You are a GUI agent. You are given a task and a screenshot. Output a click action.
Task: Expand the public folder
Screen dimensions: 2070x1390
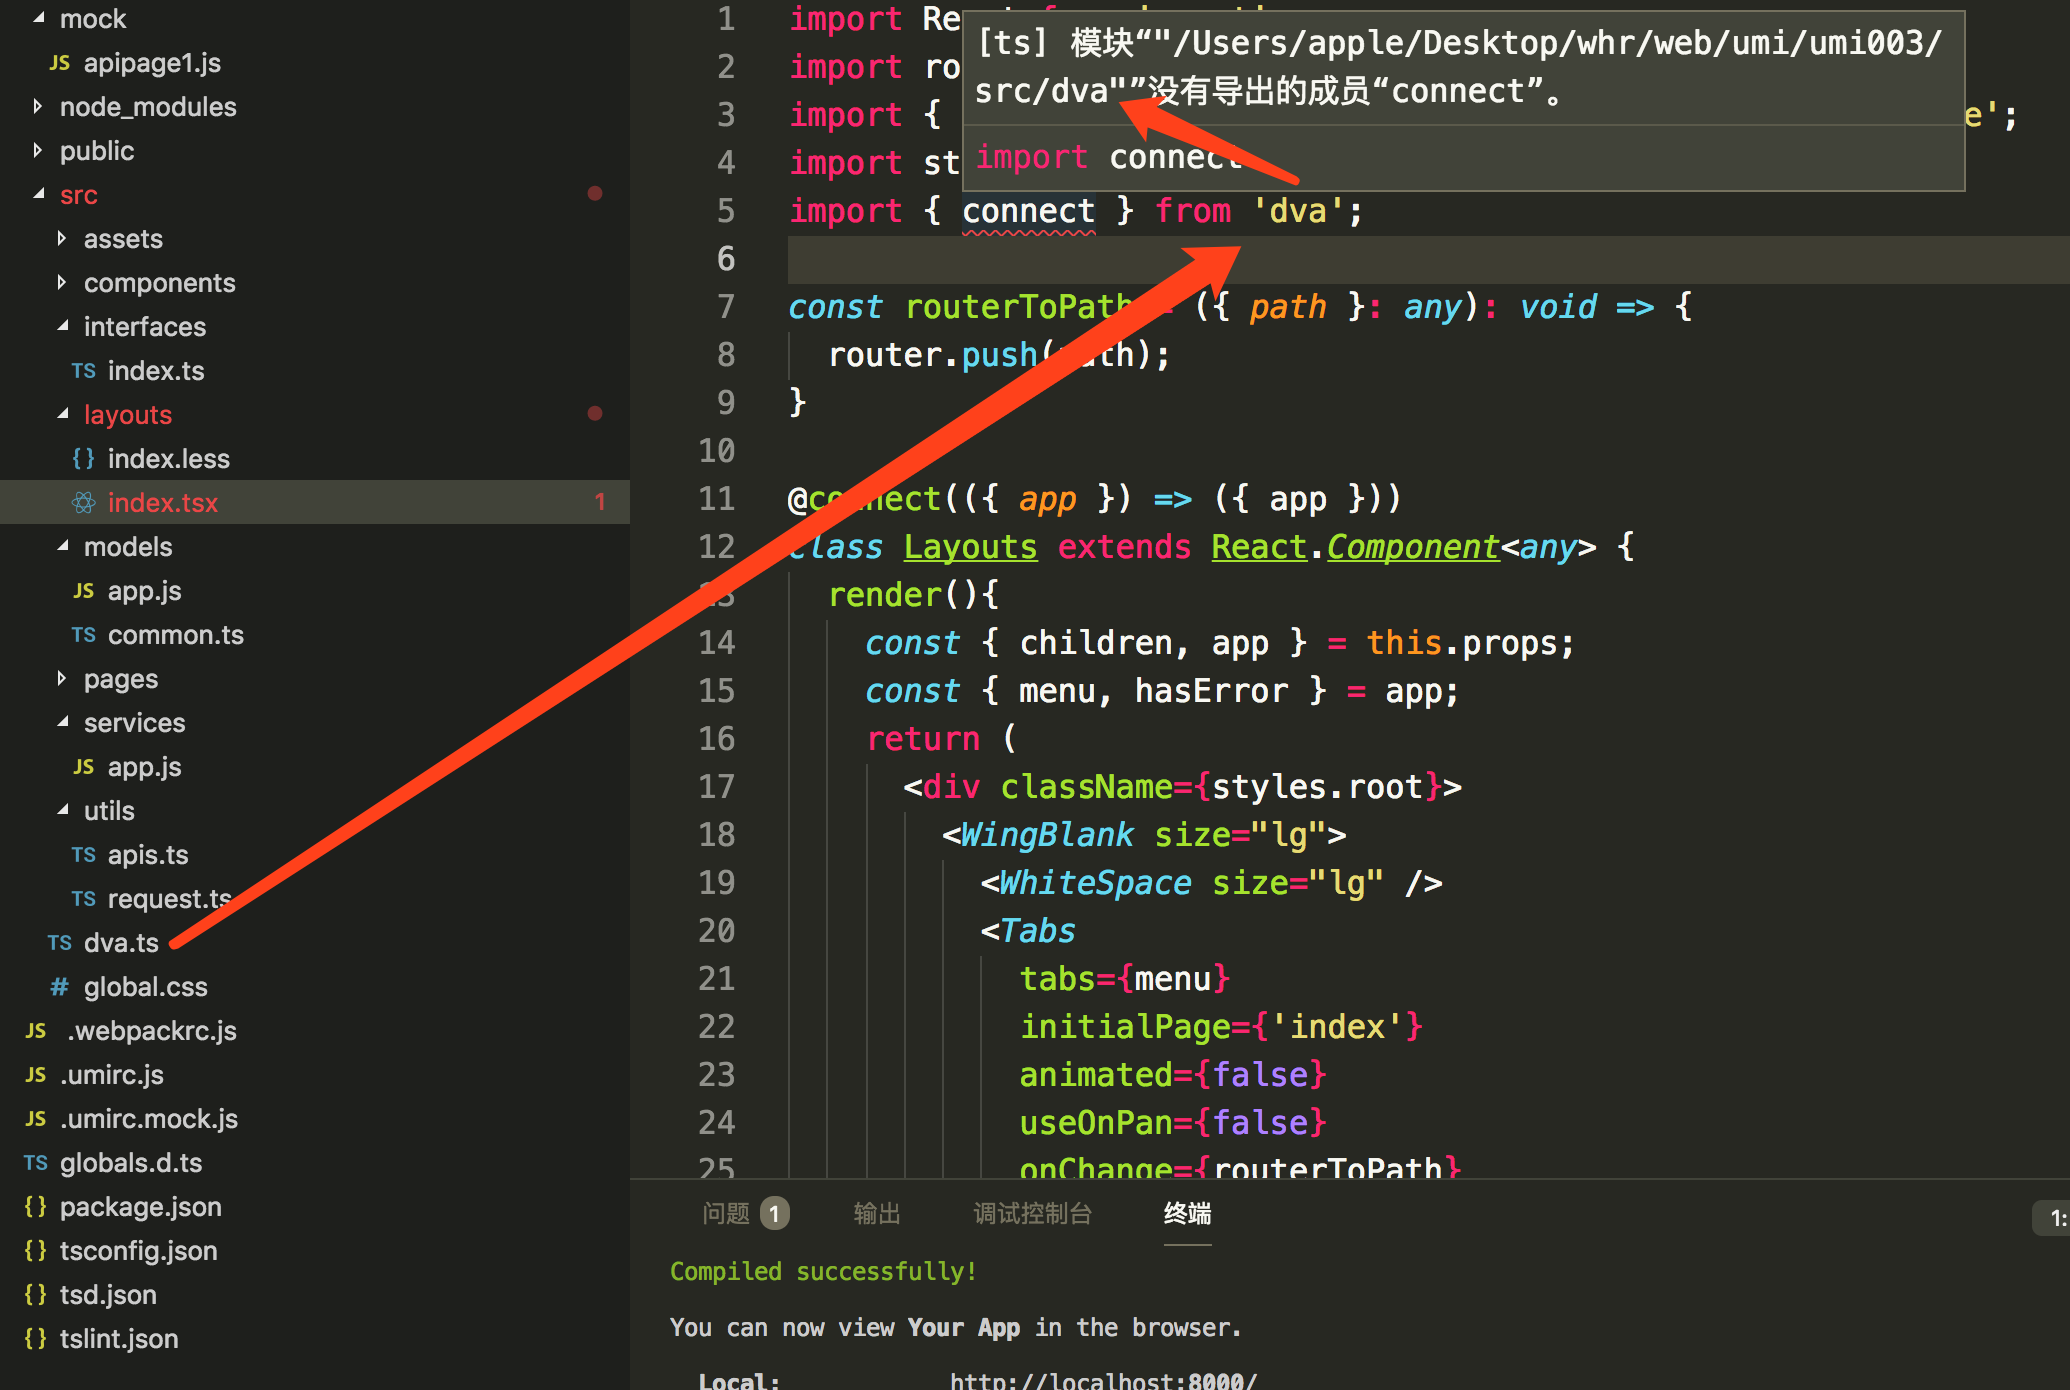point(38,150)
